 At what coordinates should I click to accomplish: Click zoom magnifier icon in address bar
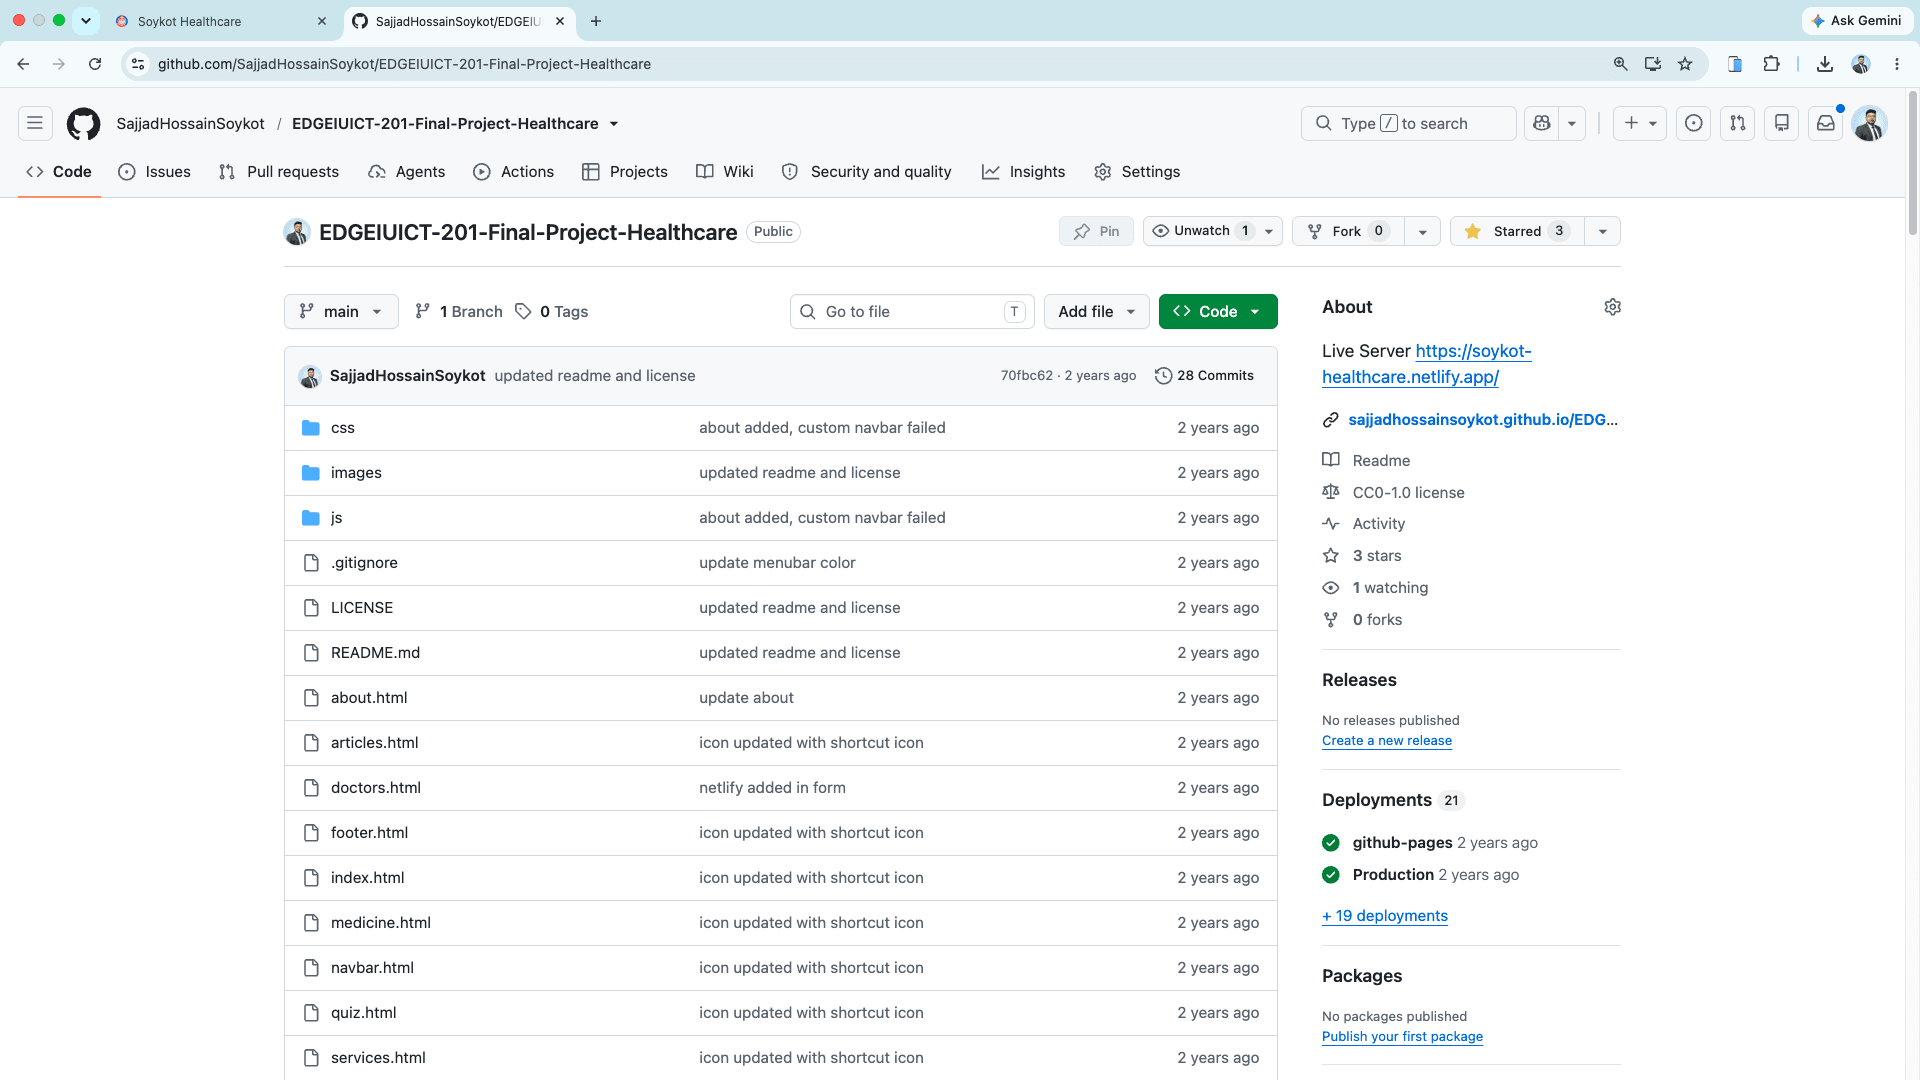point(1620,64)
